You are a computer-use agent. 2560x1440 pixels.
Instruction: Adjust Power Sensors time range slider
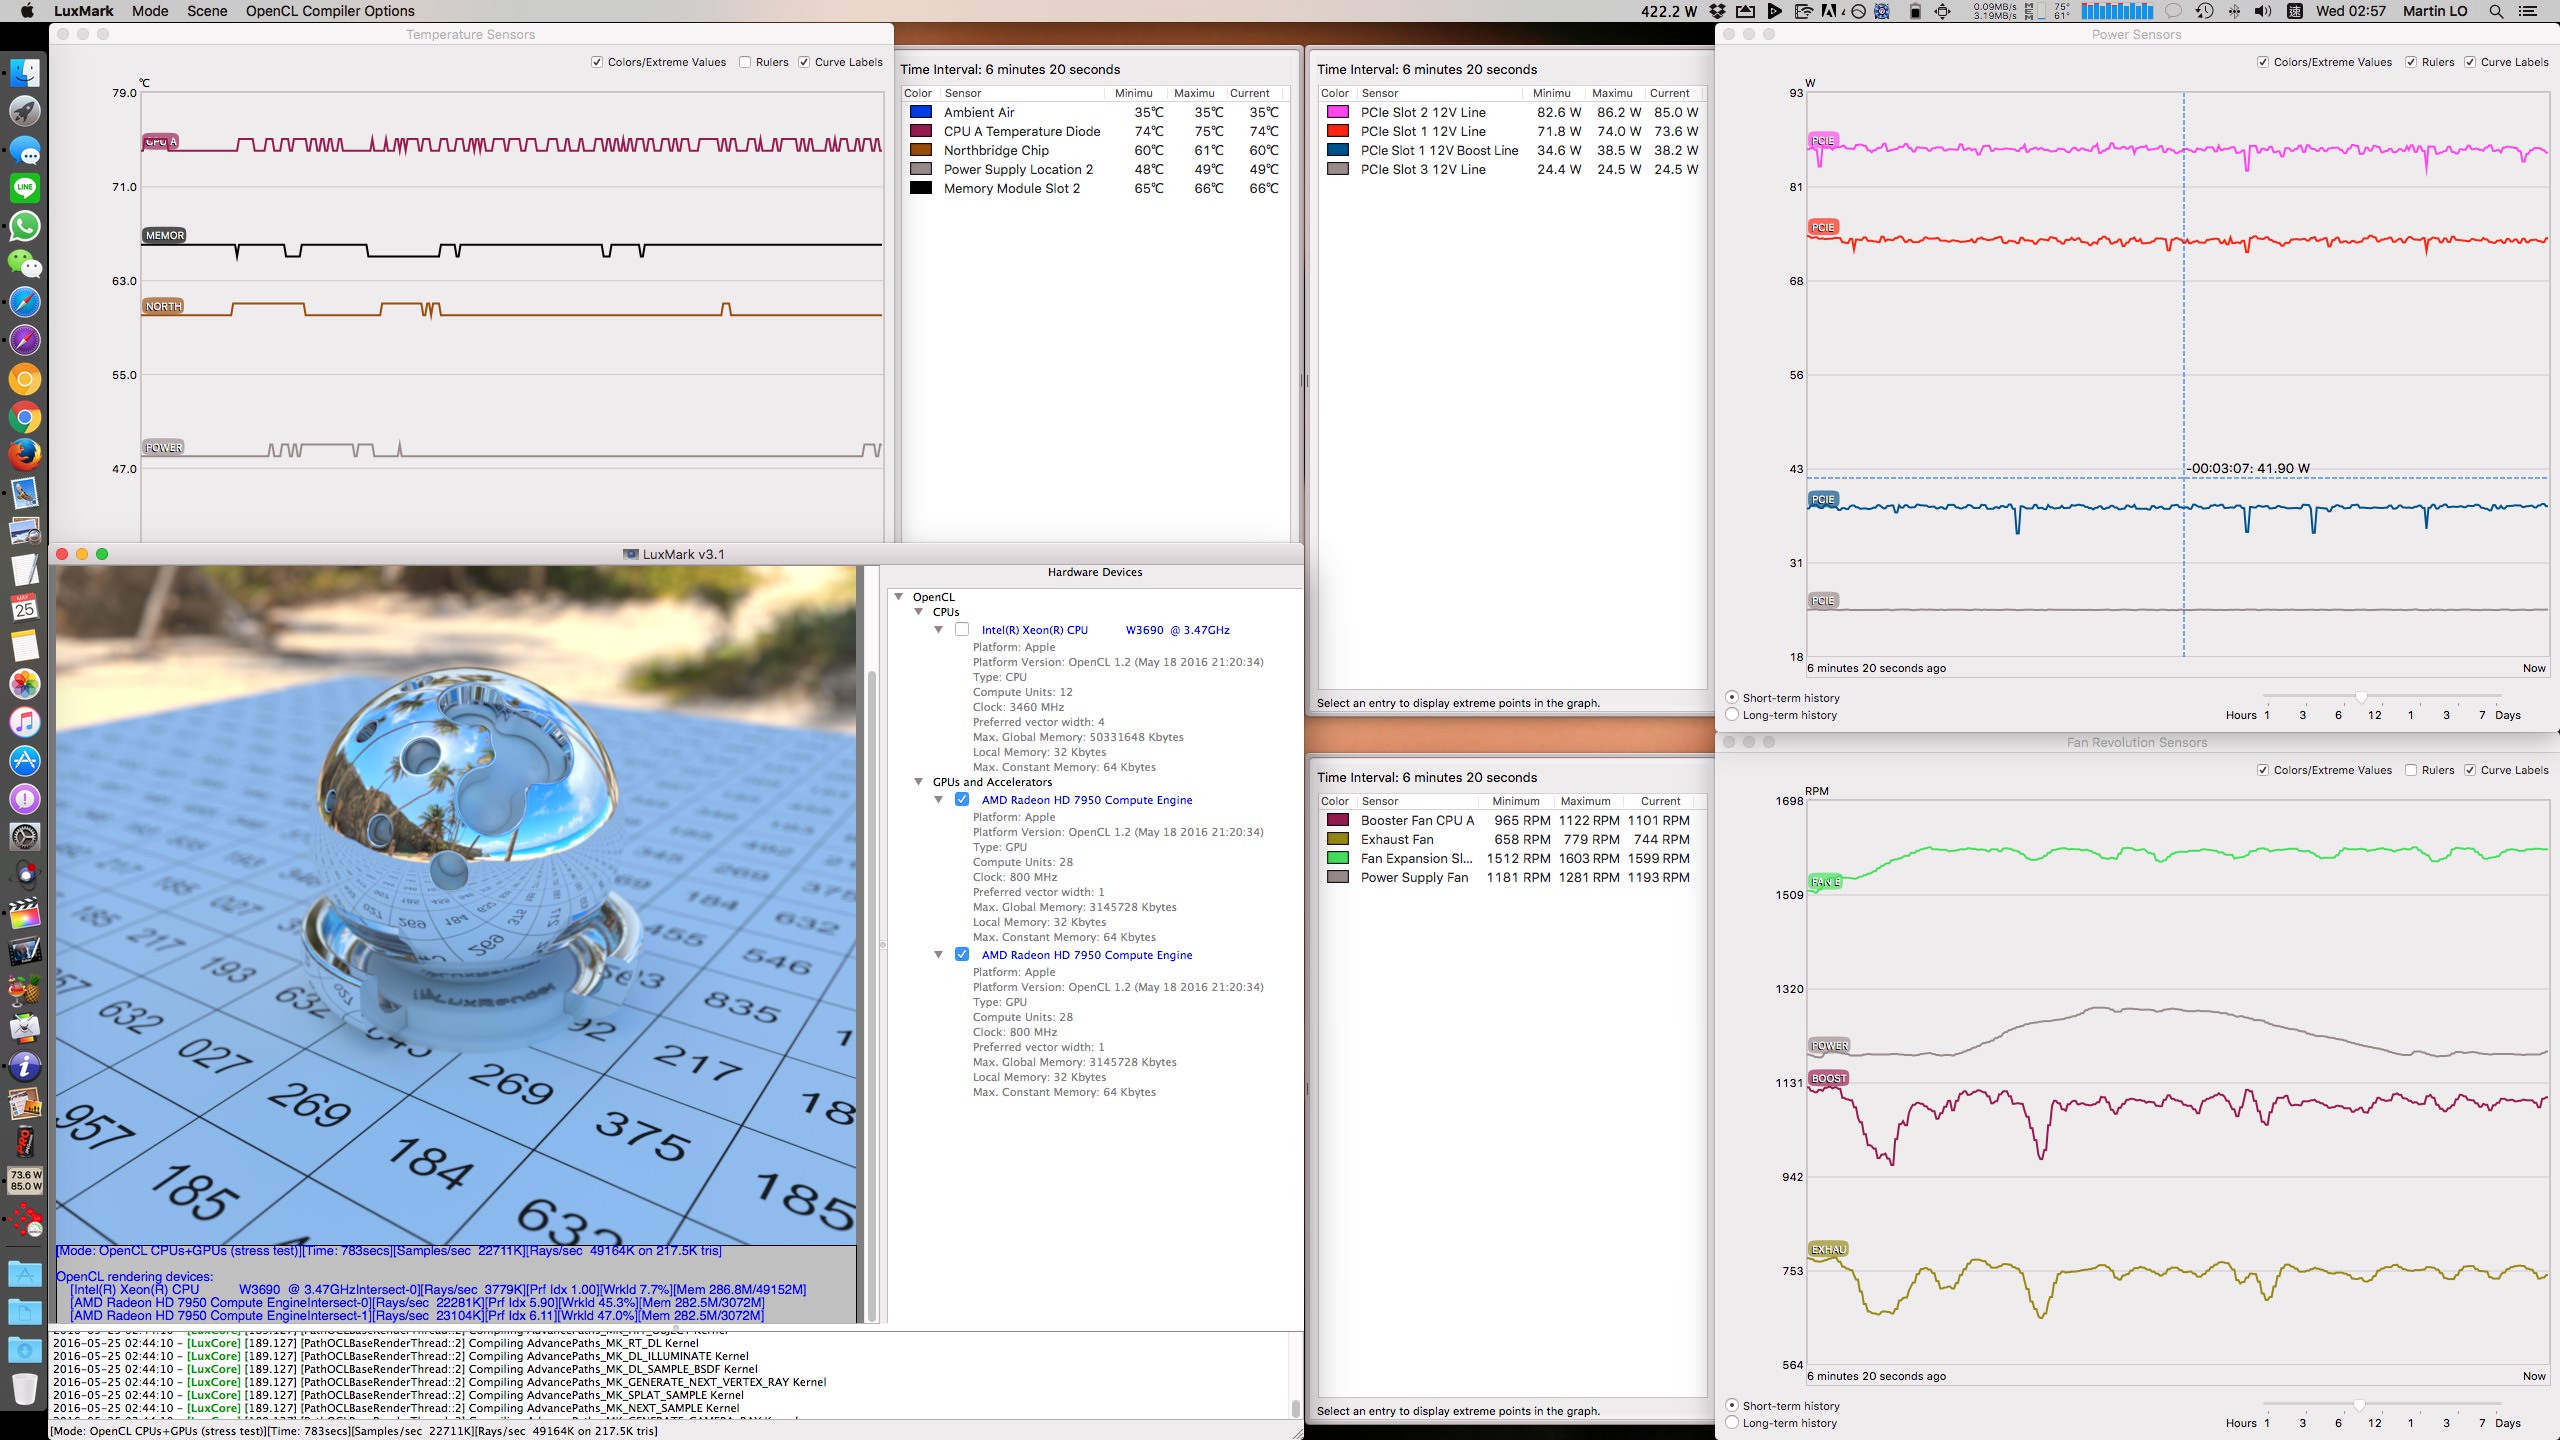tap(2361, 697)
